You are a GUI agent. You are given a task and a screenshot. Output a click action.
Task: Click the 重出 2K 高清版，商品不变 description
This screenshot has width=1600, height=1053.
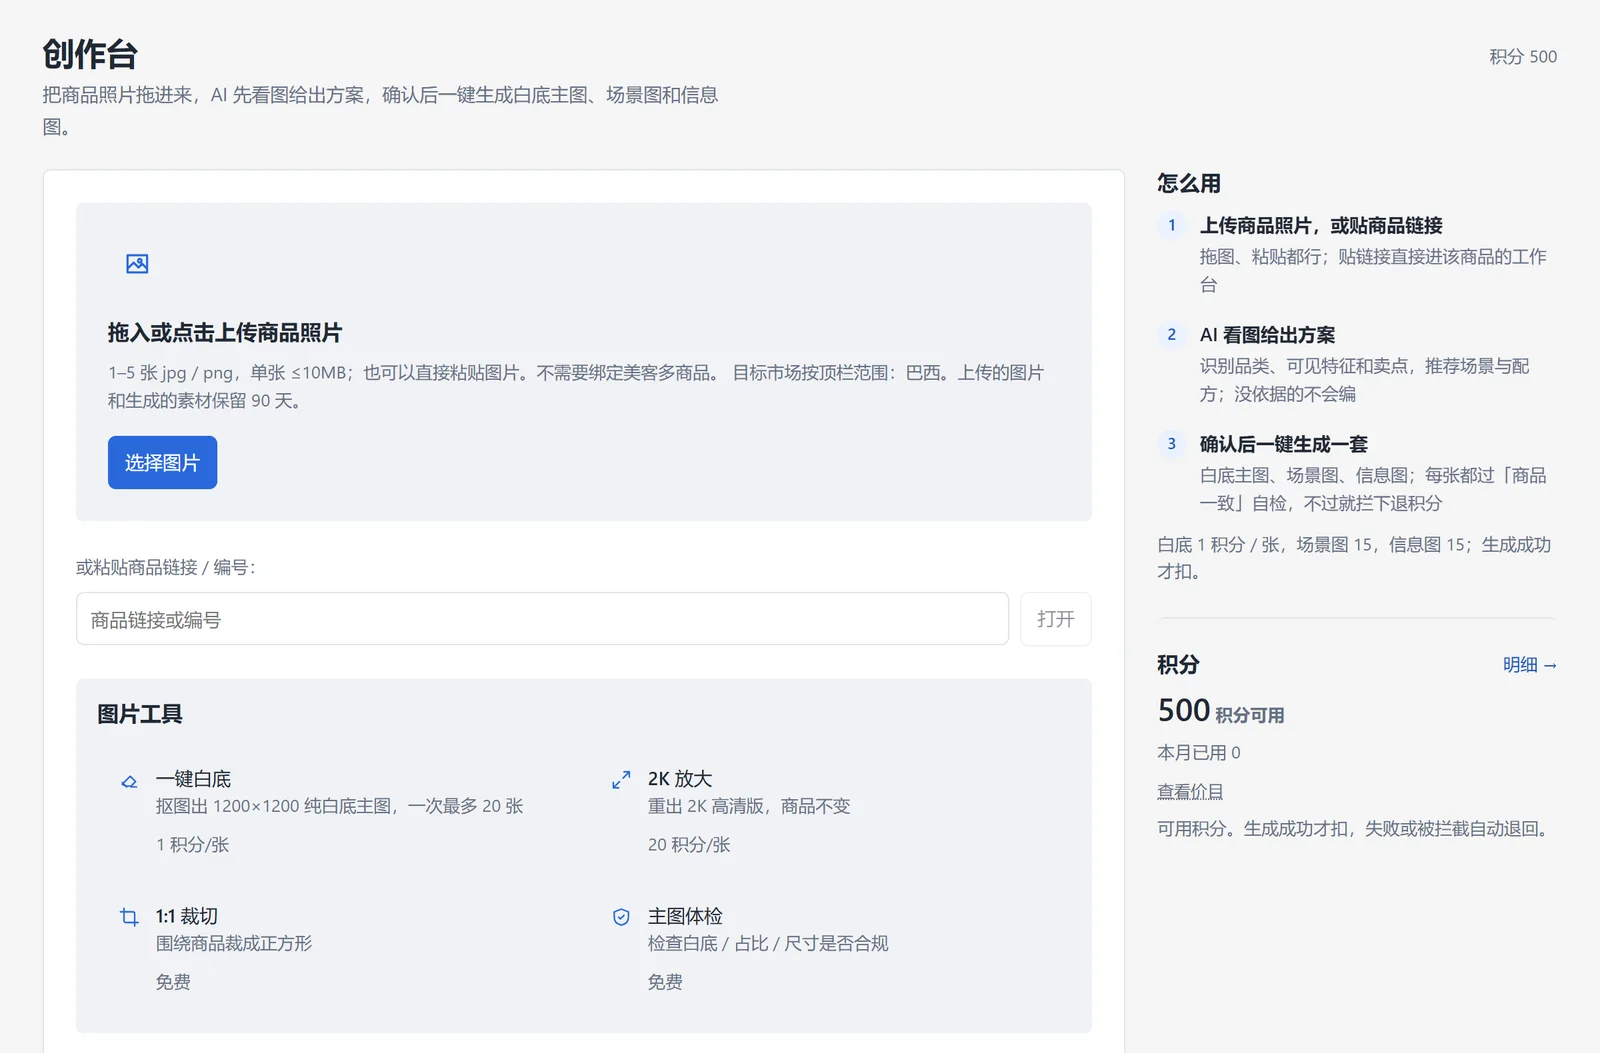pos(749,807)
